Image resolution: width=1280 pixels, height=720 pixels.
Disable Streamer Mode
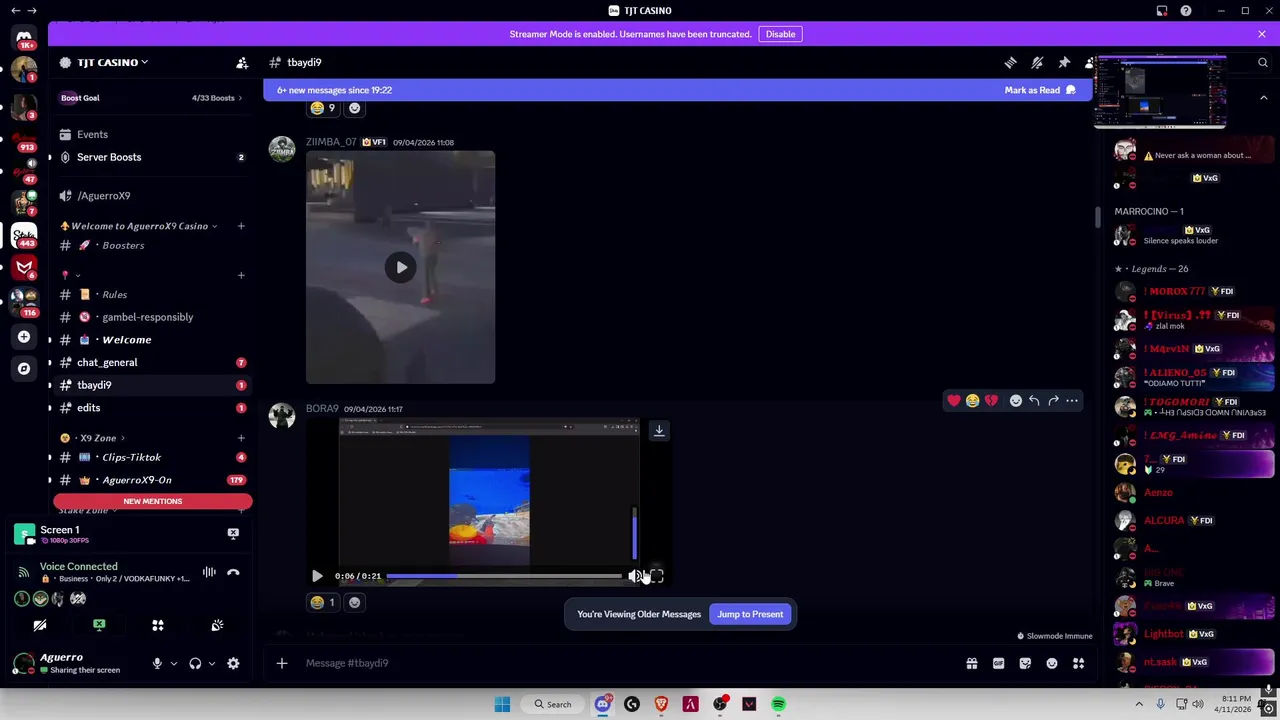click(x=780, y=34)
